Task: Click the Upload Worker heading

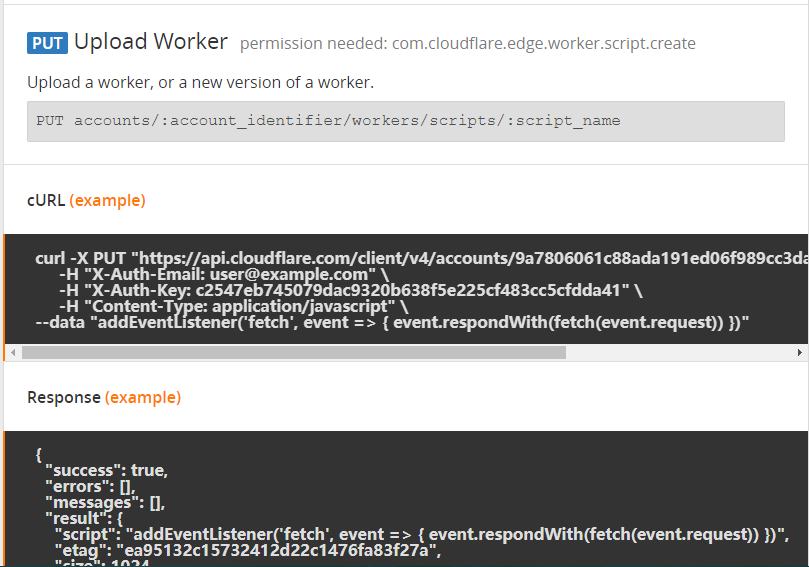Action: [151, 42]
